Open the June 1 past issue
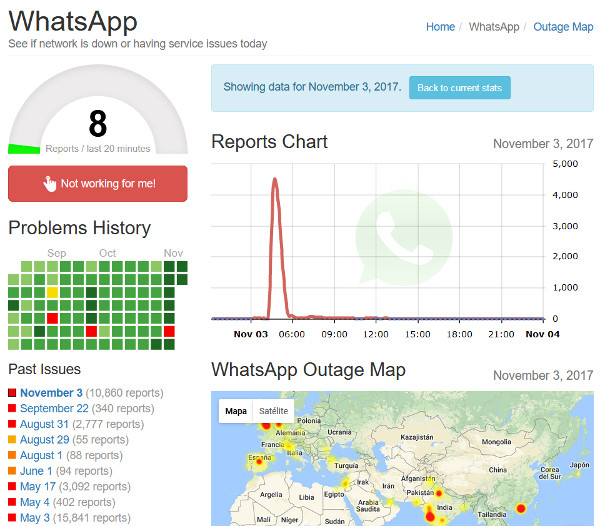 pos(36,471)
